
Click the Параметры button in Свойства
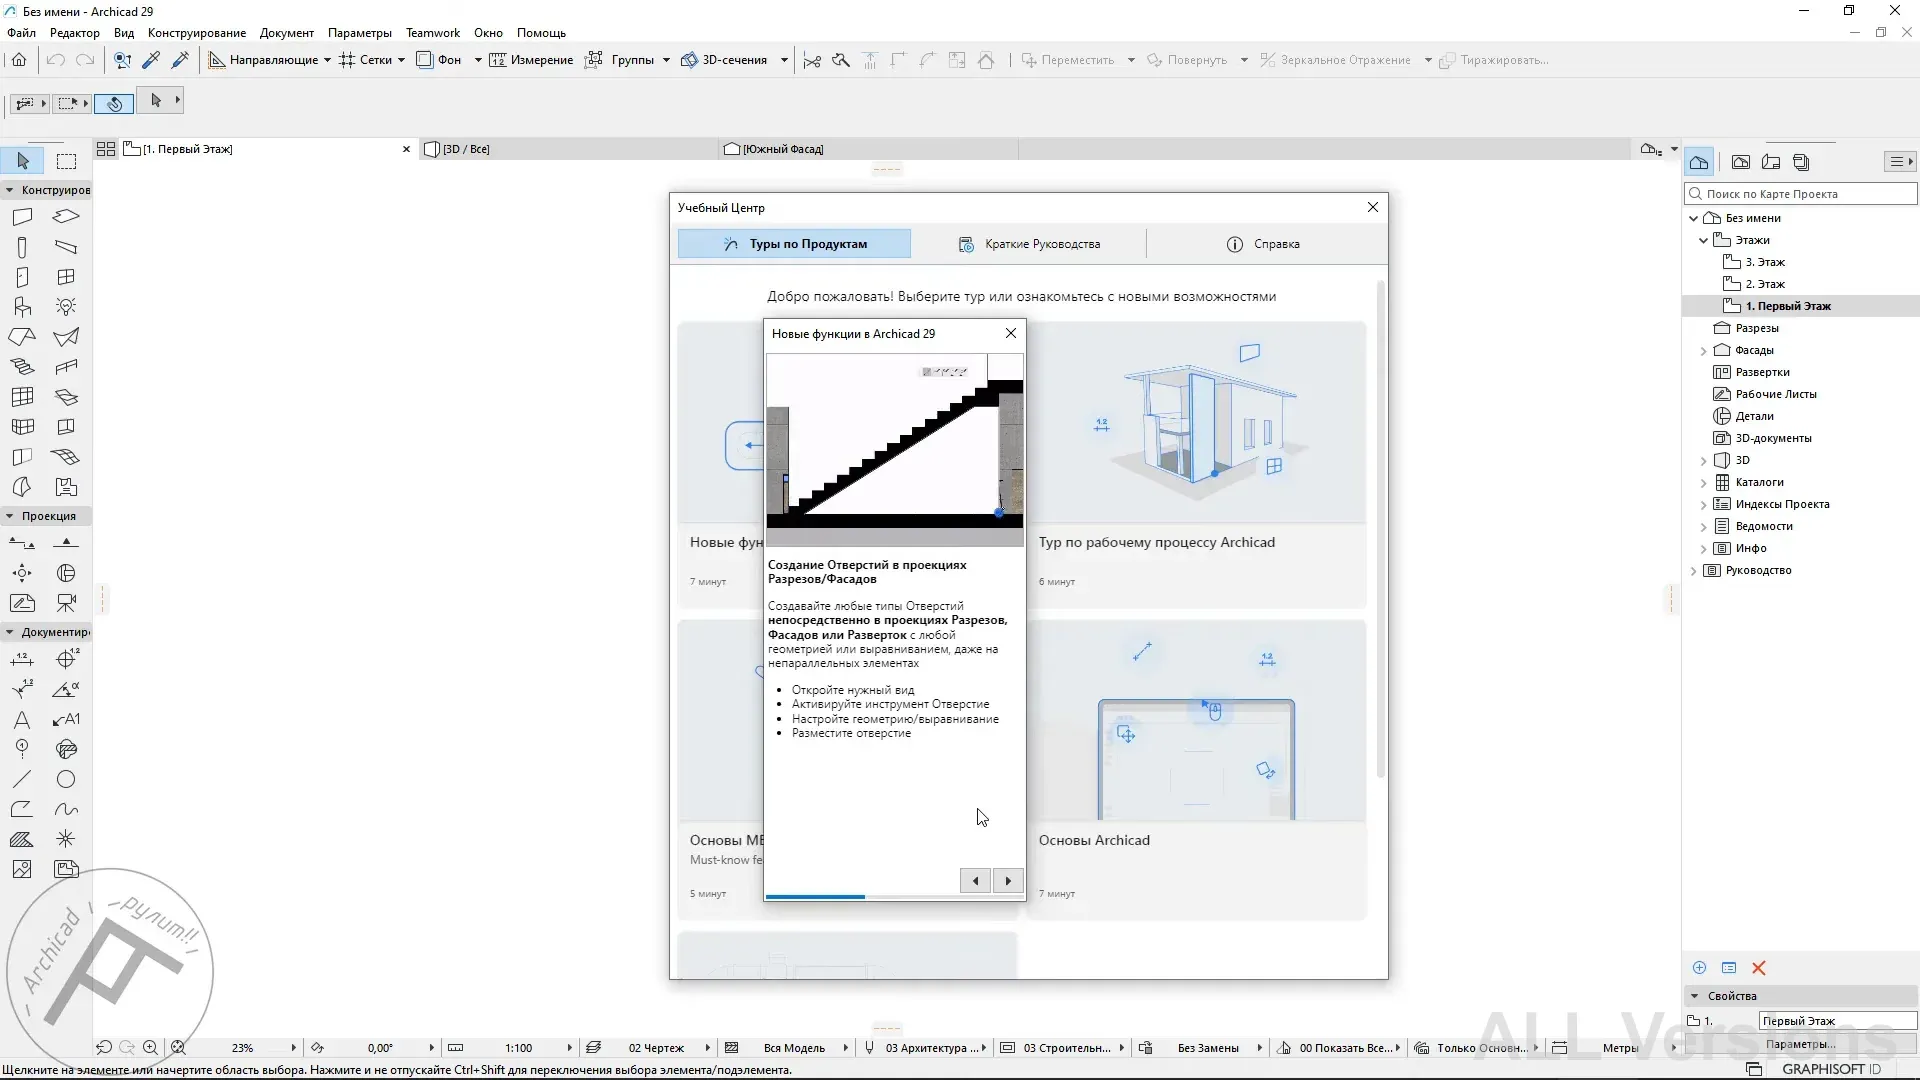1800,1044
